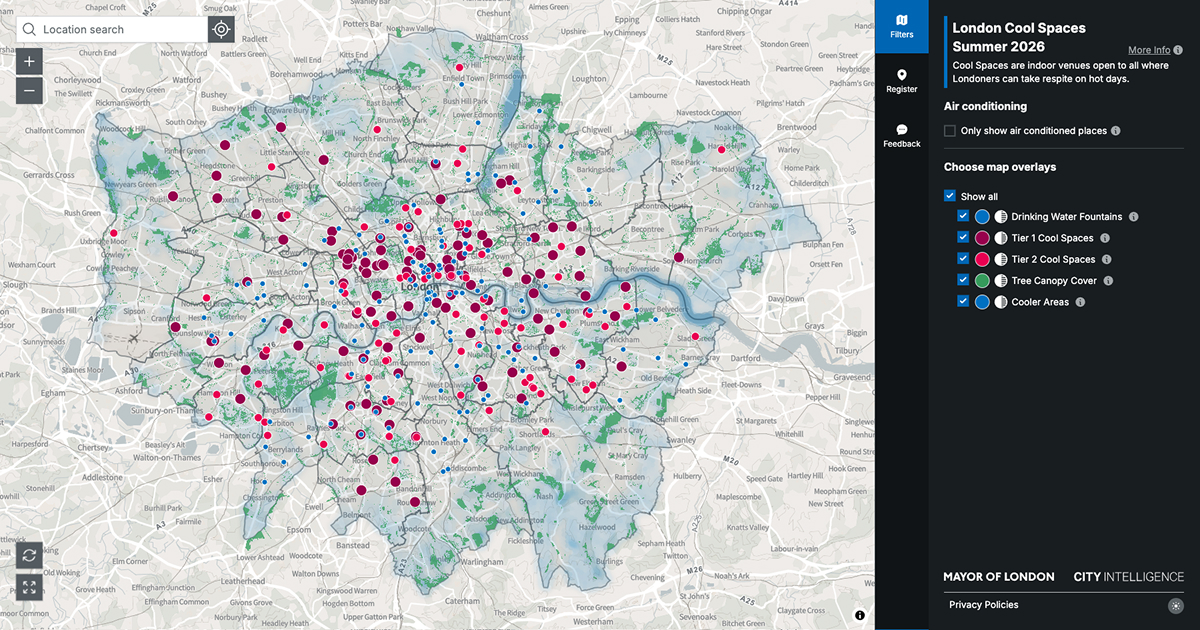Click the Tier 1 Cool Spaces maroon swatch
The height and width of the screenshot is (630, 1200).
point(982,238)
